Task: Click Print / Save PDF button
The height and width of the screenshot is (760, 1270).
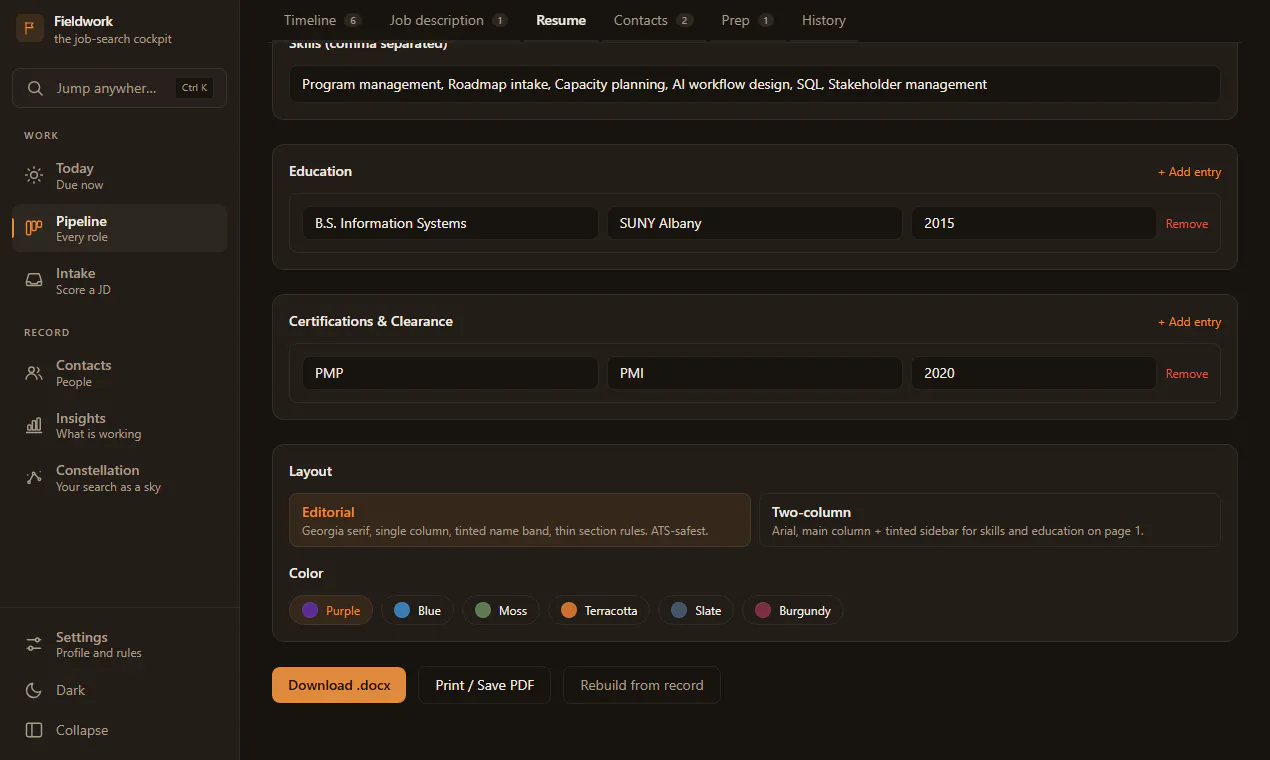Action: [484, 685]
